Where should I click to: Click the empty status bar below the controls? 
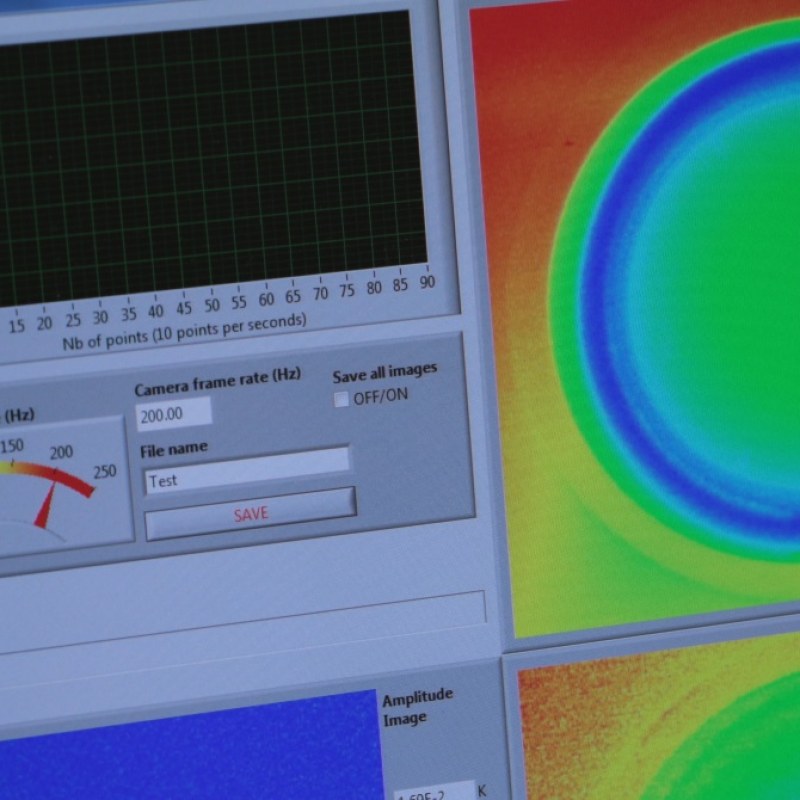(242, 623)
